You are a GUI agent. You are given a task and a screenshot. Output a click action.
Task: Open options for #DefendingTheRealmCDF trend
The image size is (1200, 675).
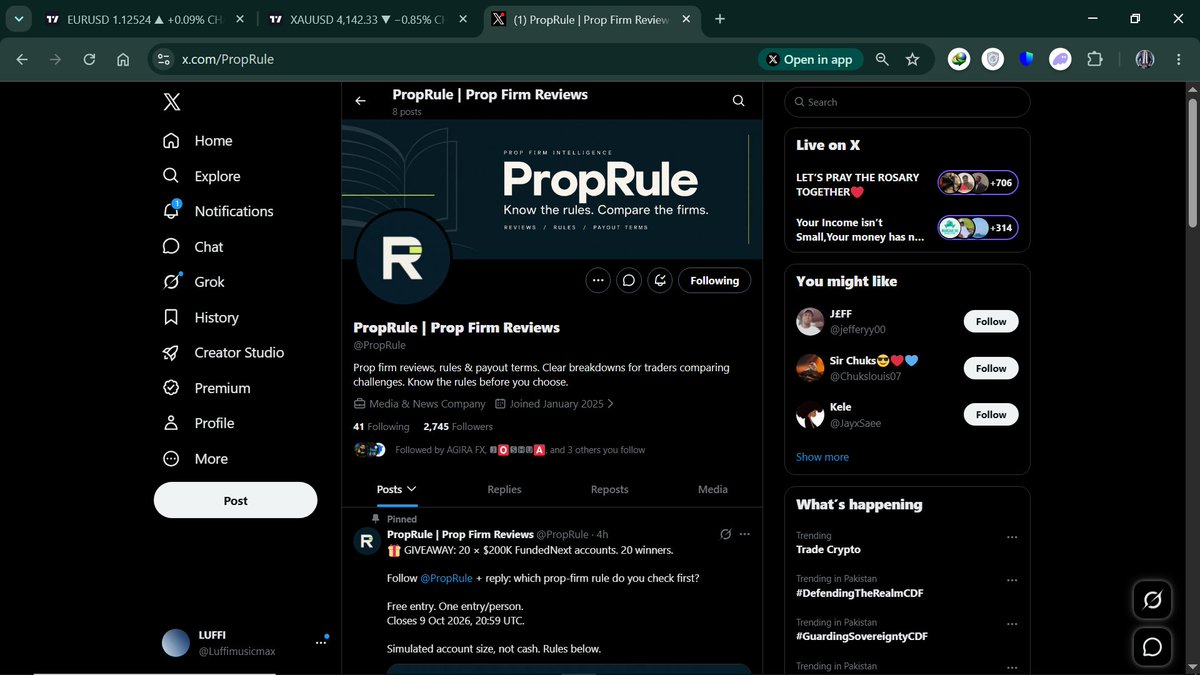click(x=1012, y=580)
